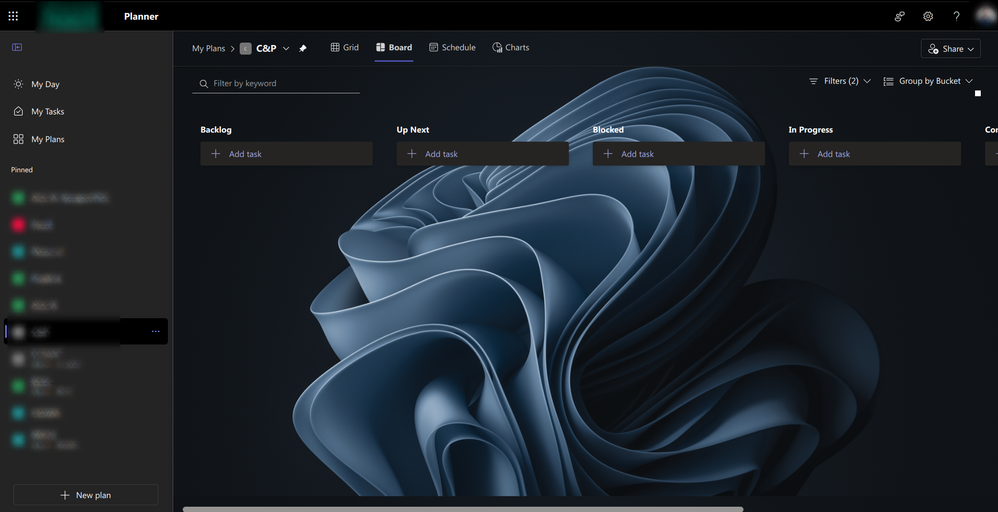The image size is (998, 512).
Task: Click the Schedule tab's calendar icon
Action: tap(433, 47)
